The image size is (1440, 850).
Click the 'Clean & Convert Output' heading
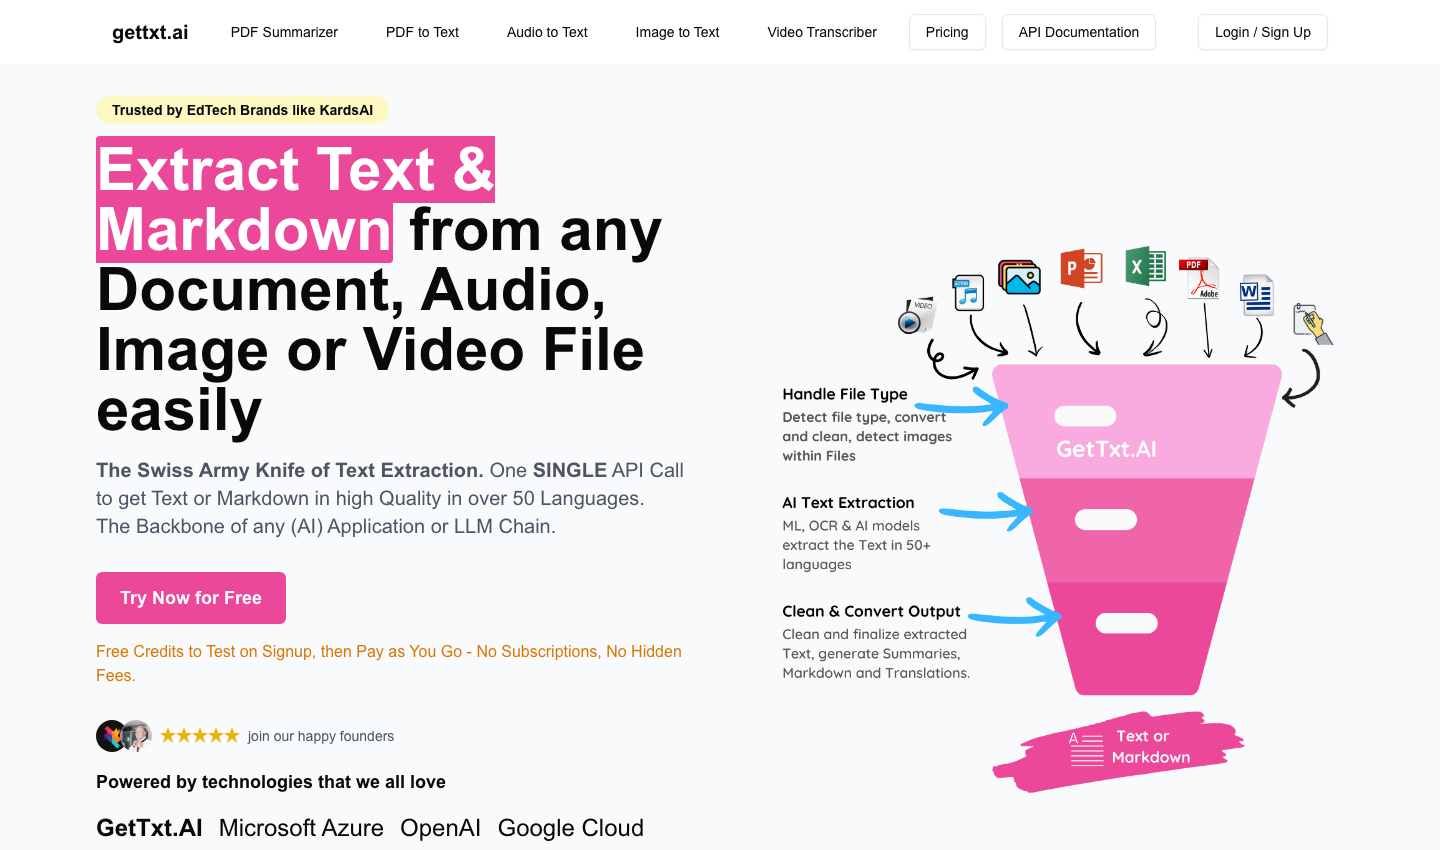871,611
